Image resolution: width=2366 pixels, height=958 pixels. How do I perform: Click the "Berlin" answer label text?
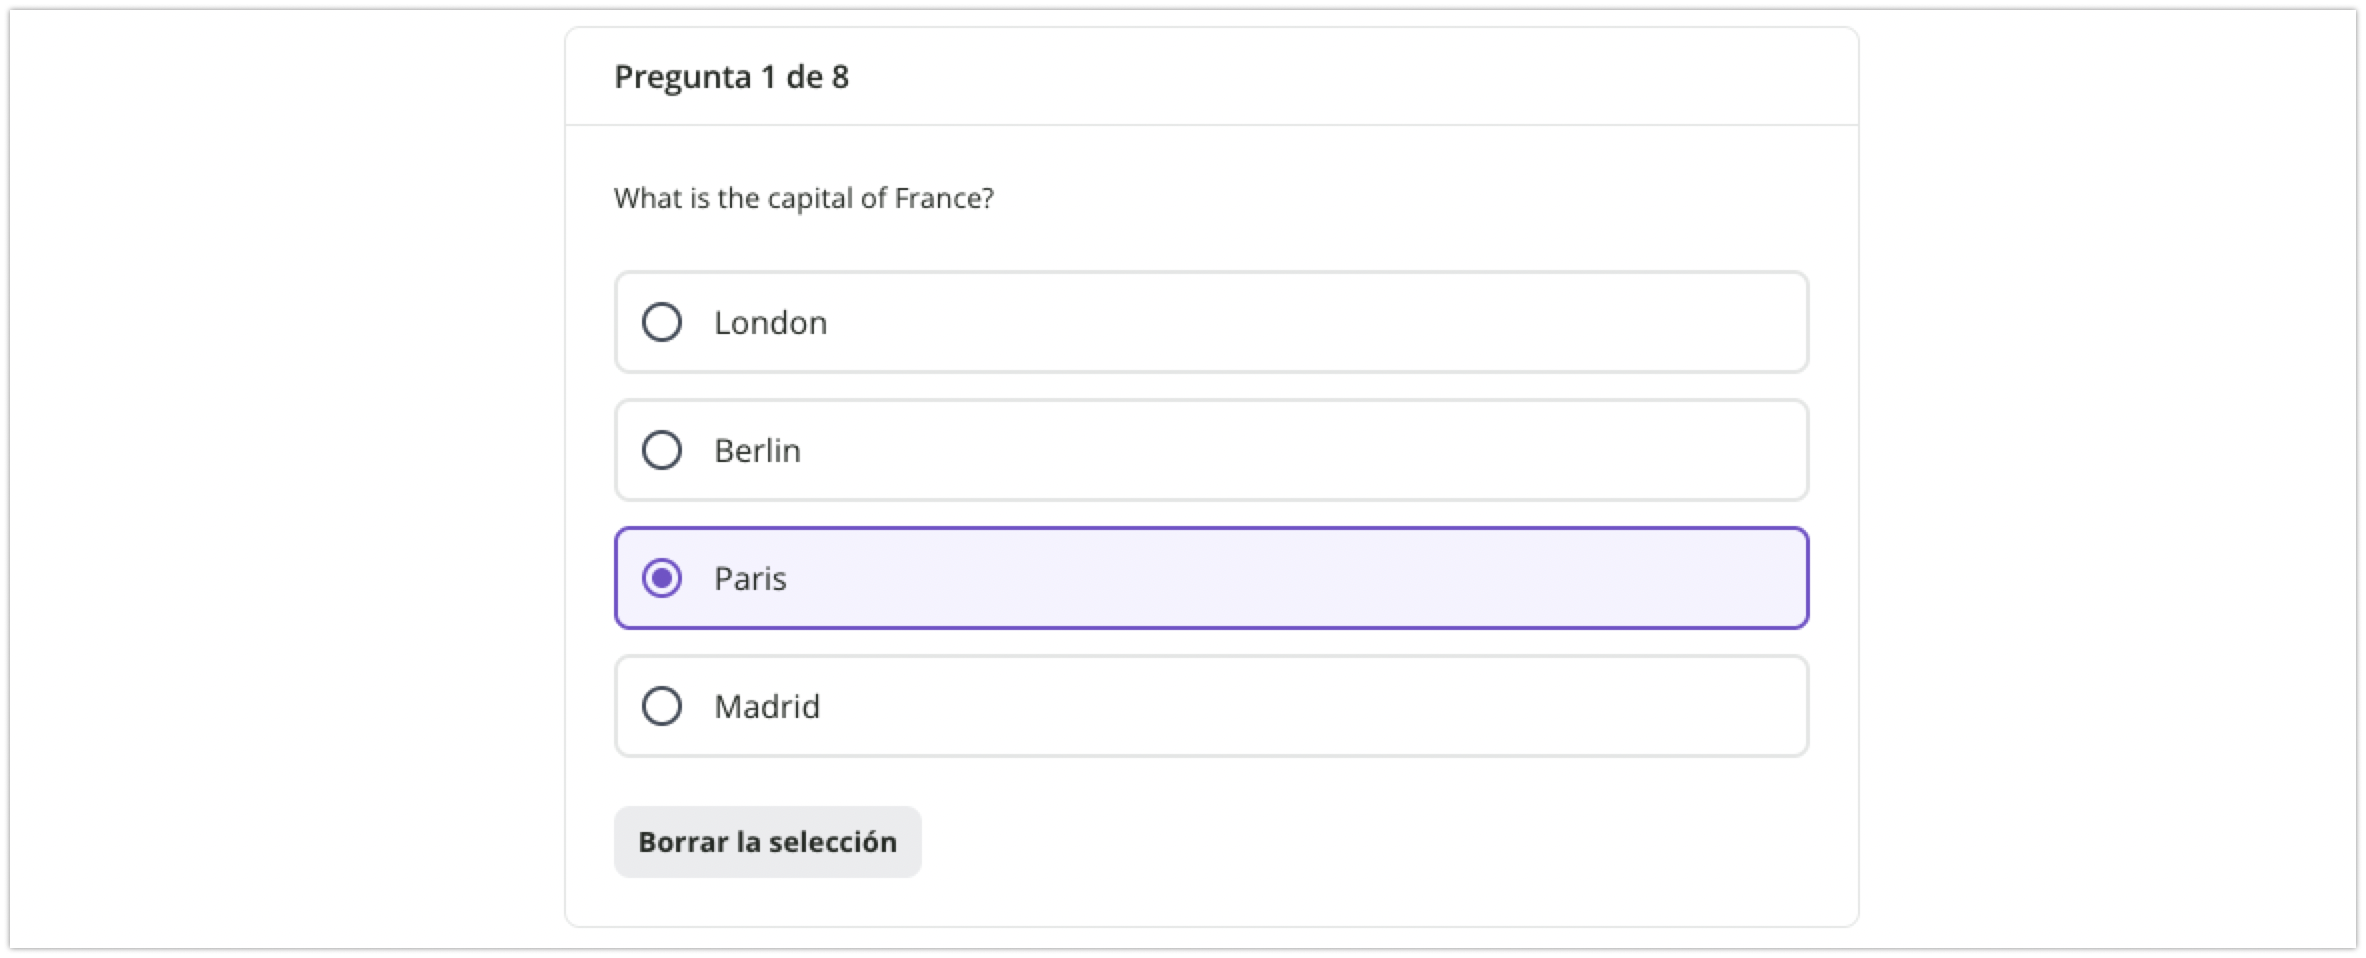click(757, 451)
